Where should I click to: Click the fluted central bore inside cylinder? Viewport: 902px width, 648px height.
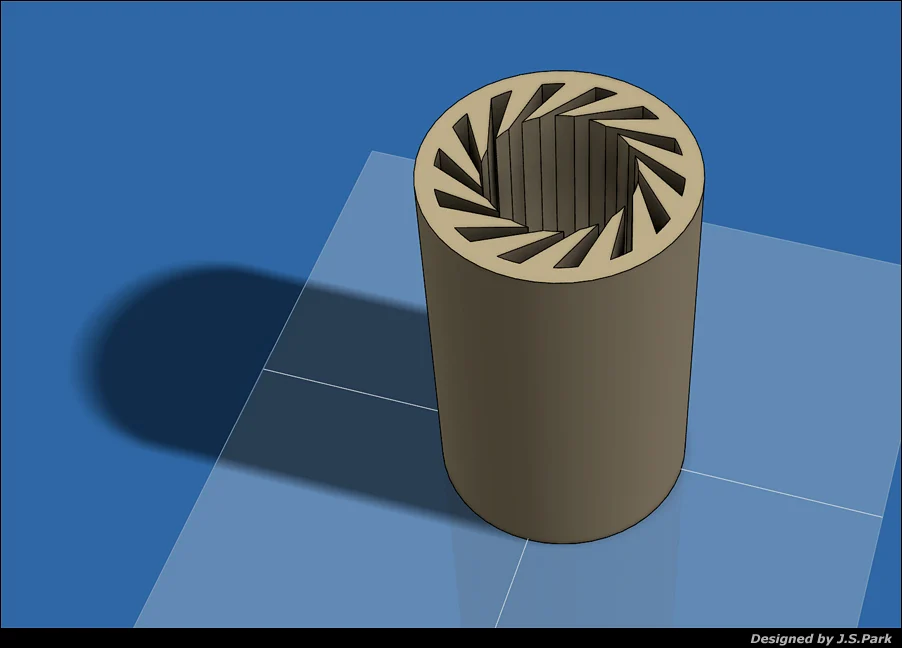[561, 173]
